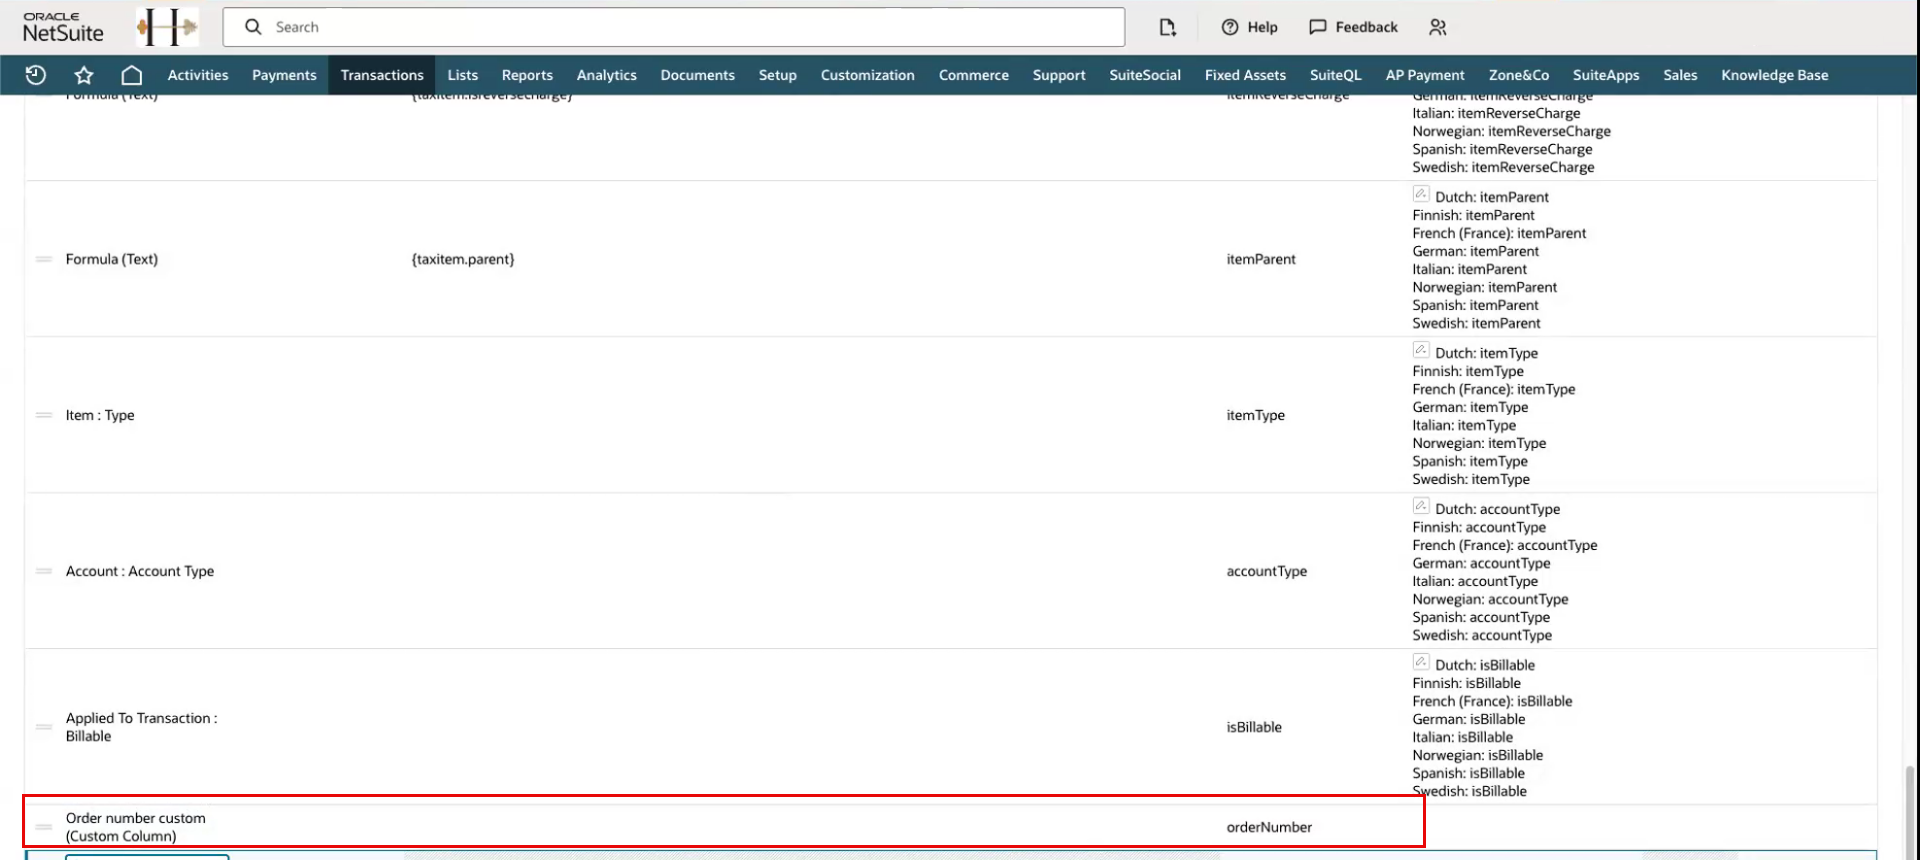Click the {taxitem.parent} formula cell
Viewport: 1920px width, 860px height.
[x=463, y=259]
